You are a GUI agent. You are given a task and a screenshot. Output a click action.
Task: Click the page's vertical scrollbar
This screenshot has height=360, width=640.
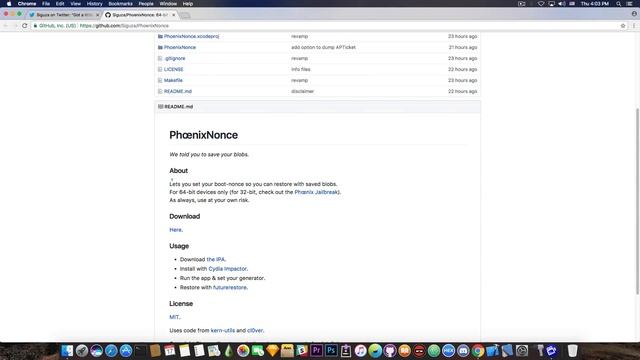[x=637, y=201]
